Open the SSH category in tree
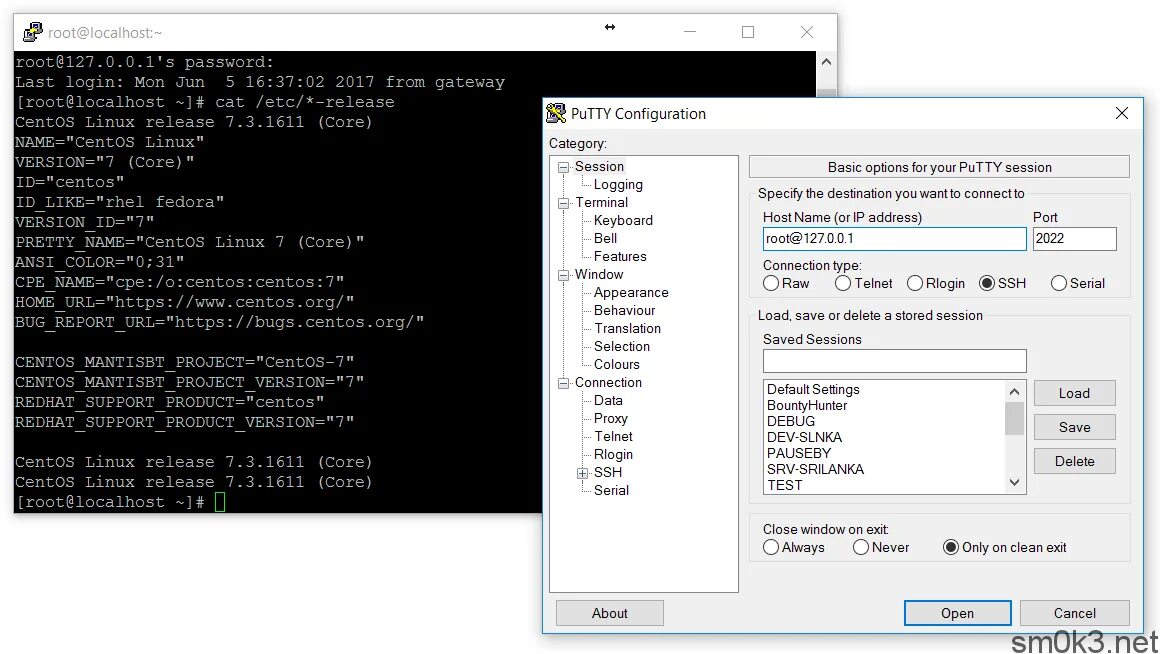1160x654 pixels. [x=607, y=472]
